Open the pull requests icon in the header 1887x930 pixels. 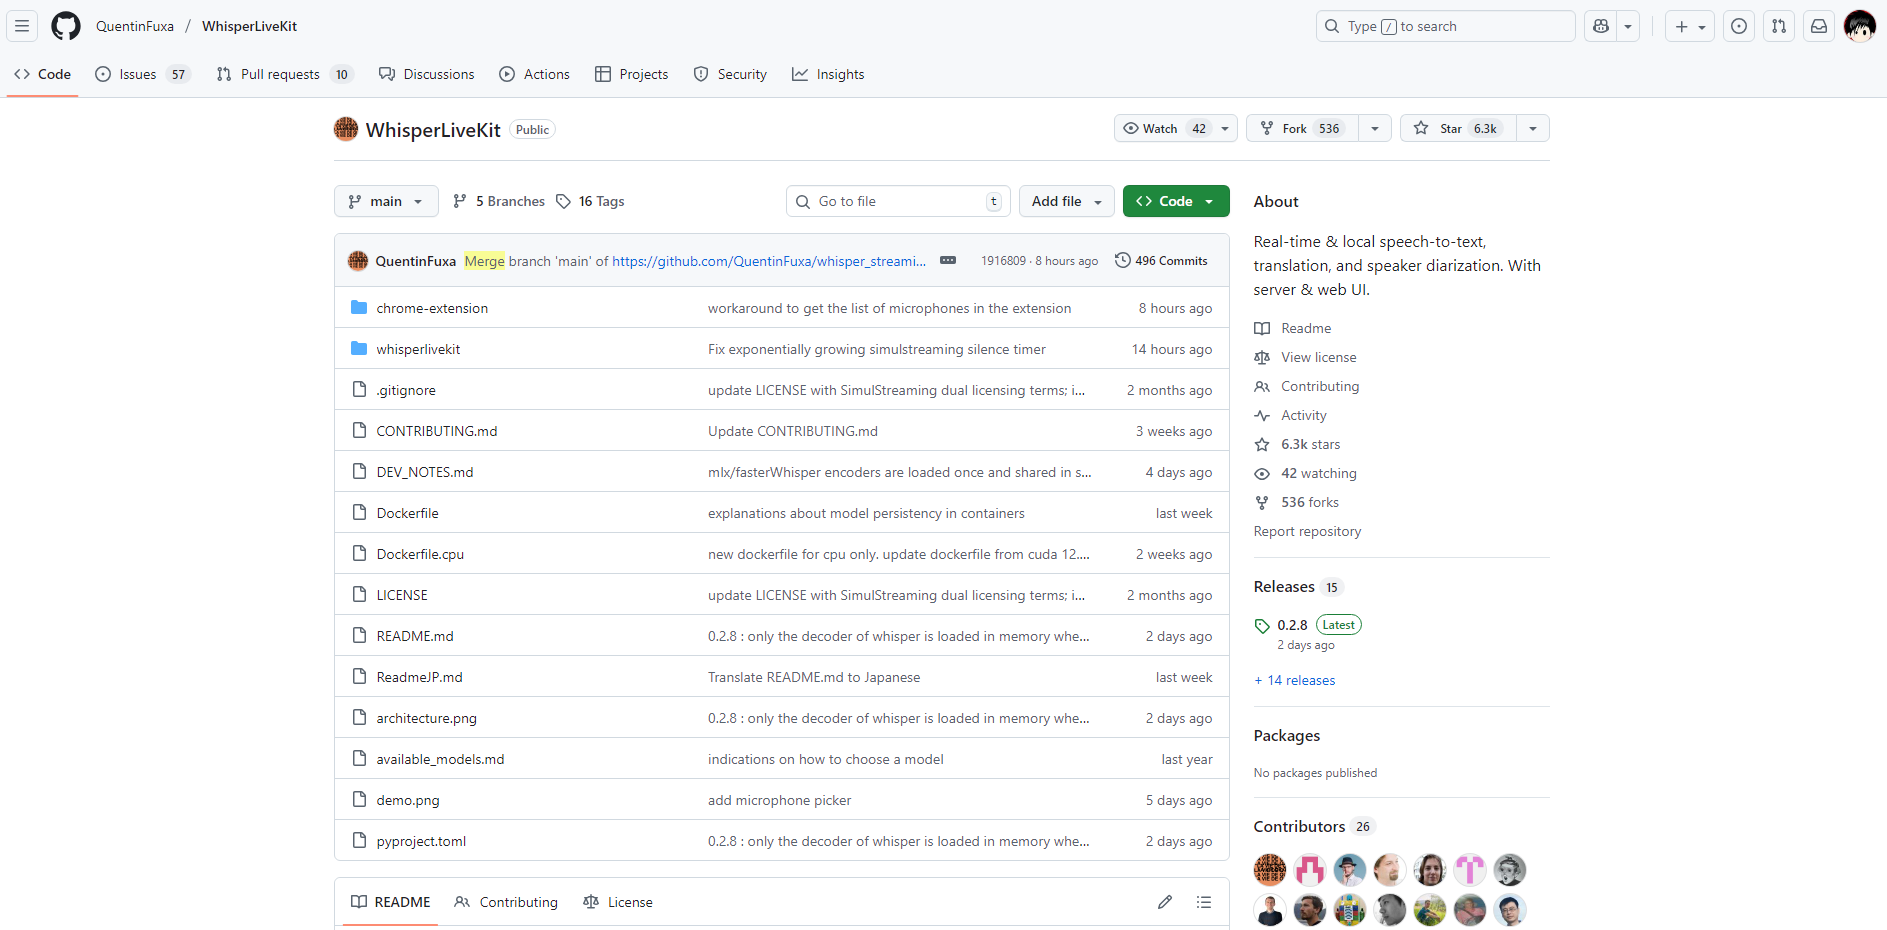pyautogui.click(x=1778, y=26)
